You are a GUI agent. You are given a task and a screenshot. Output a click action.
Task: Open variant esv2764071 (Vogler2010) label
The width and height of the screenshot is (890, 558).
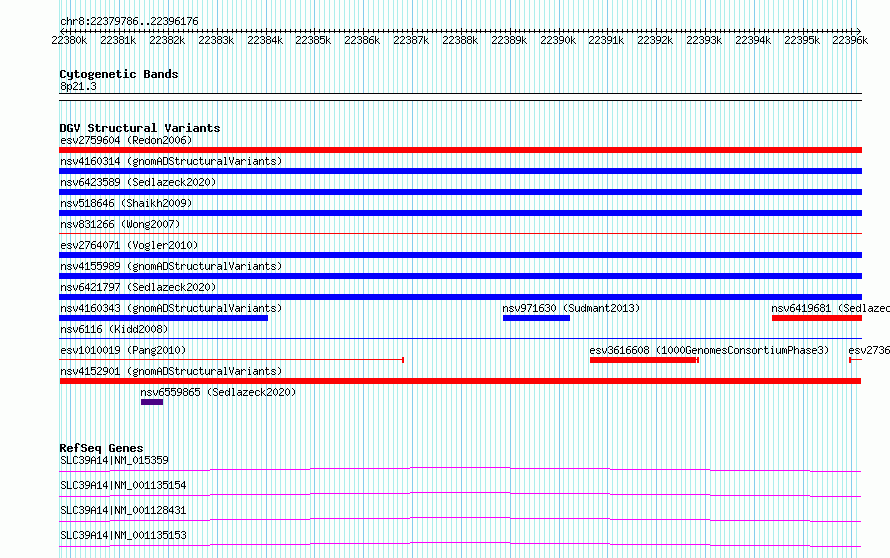pos(129,245)
